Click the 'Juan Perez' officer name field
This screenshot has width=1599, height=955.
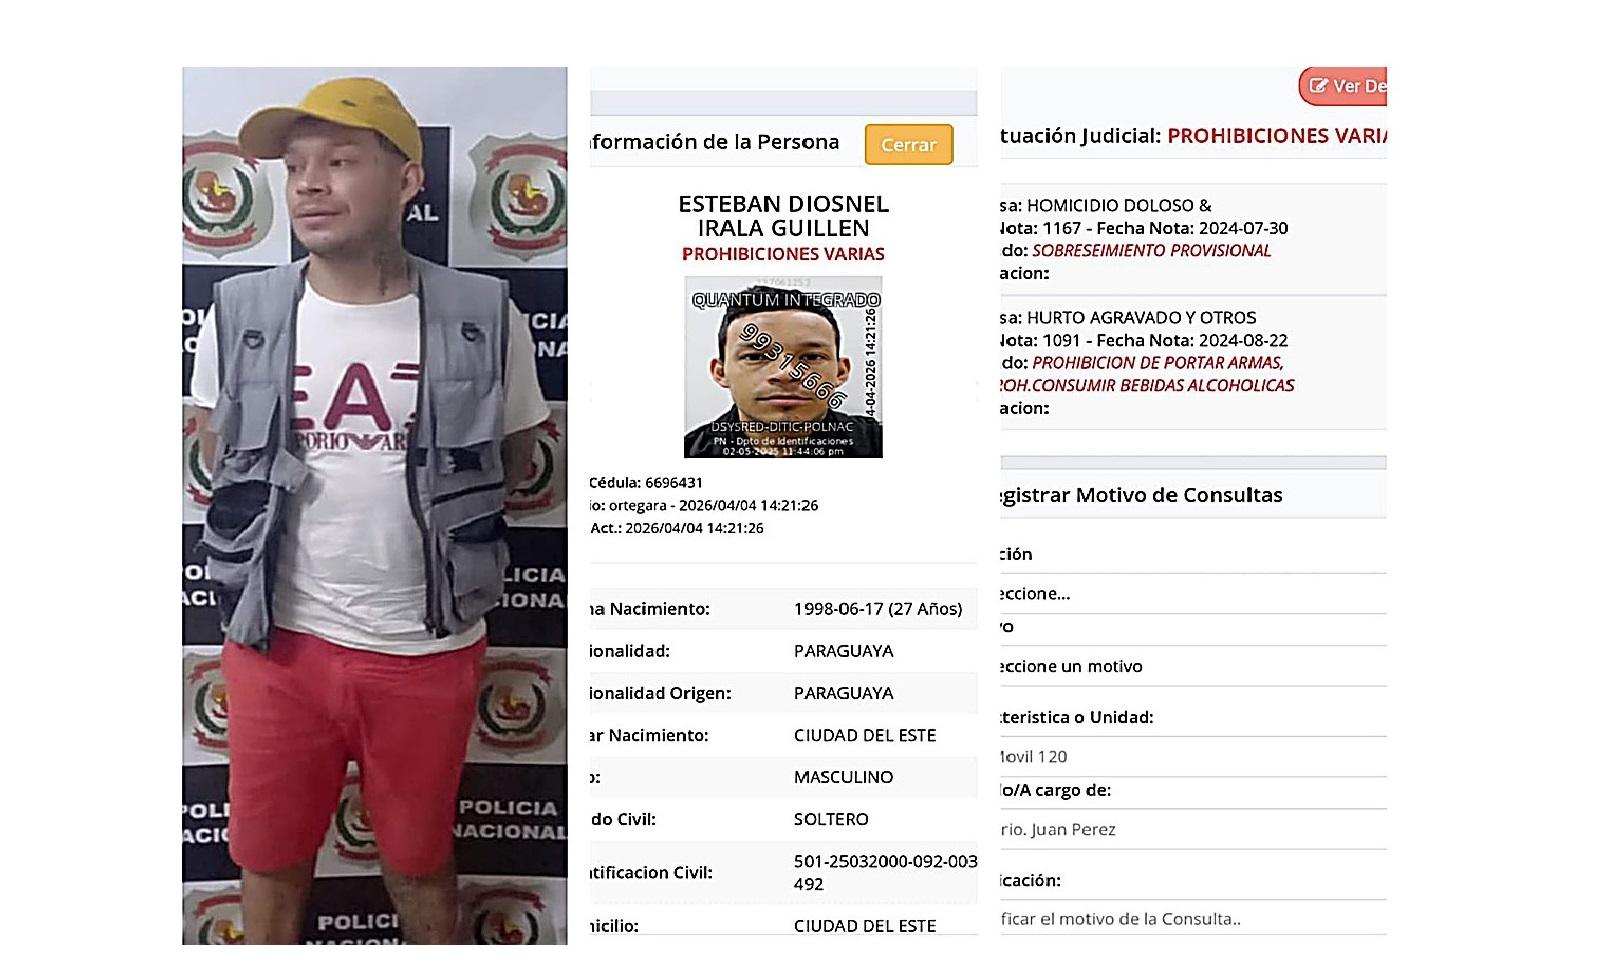pos(1193,829)
